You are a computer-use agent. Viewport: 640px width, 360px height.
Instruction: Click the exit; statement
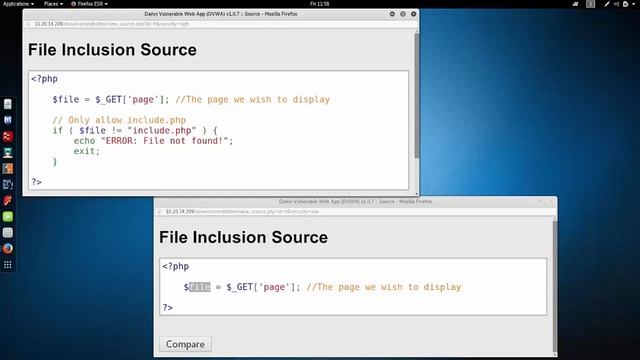tap(87, 151)
